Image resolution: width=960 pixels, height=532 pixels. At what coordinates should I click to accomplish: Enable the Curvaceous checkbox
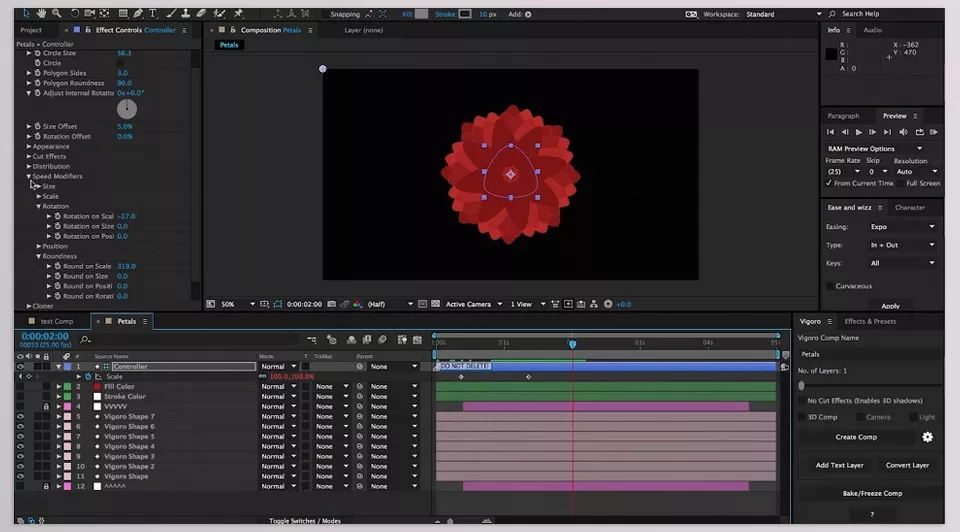(x=830, y=286)
